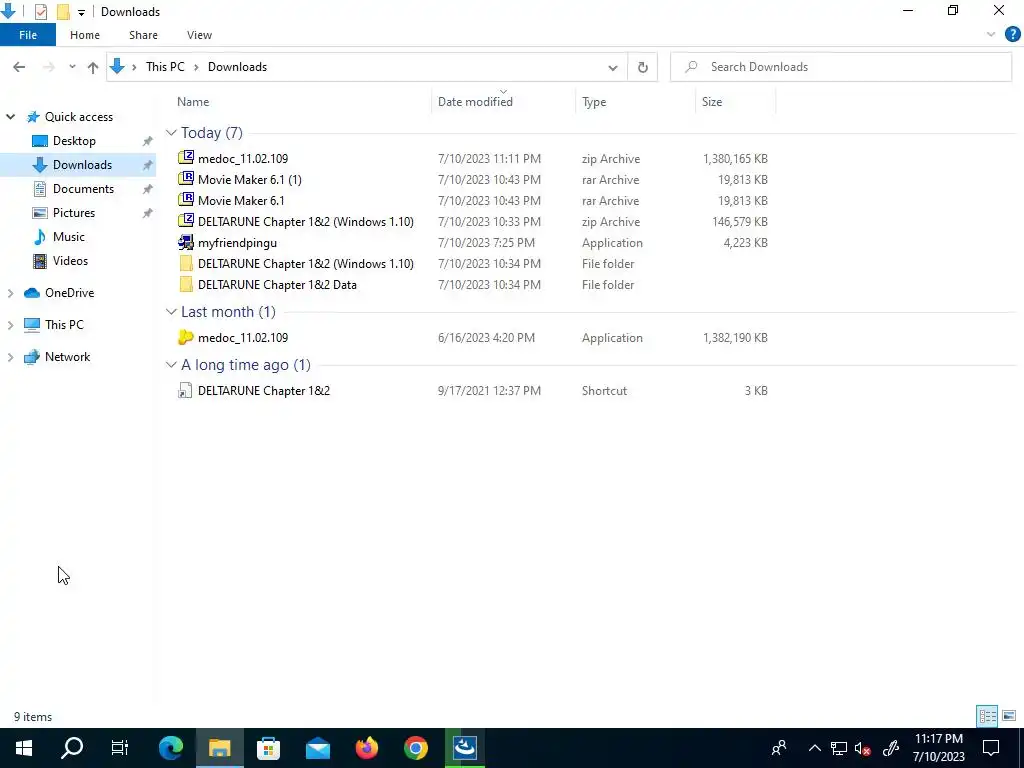Image resolution: width=1024 pixels, height=768 pixels.
Task: Go up one folder level
Action: tap(93, 67)
